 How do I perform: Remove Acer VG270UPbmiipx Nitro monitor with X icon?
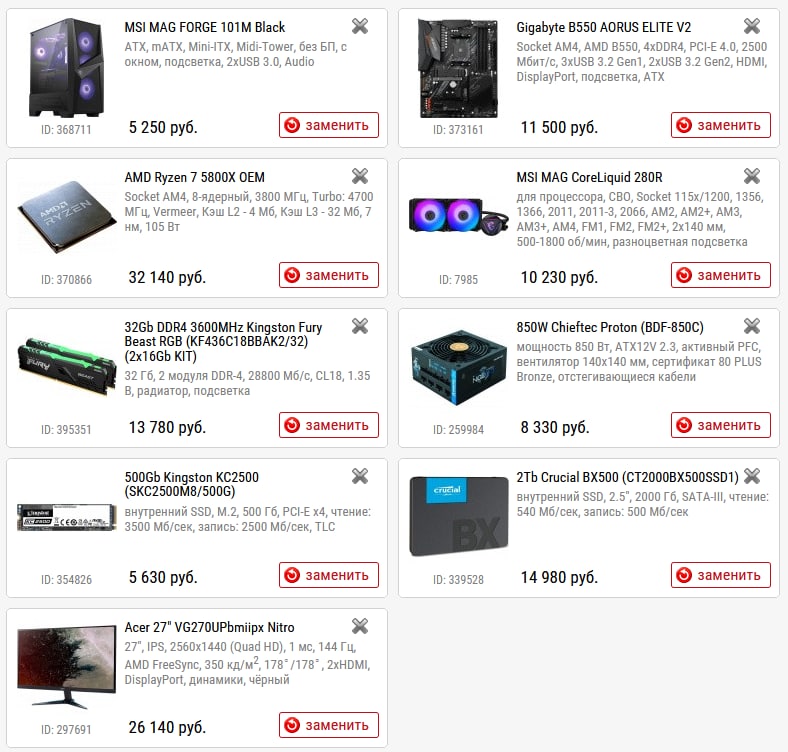[360, 626]
